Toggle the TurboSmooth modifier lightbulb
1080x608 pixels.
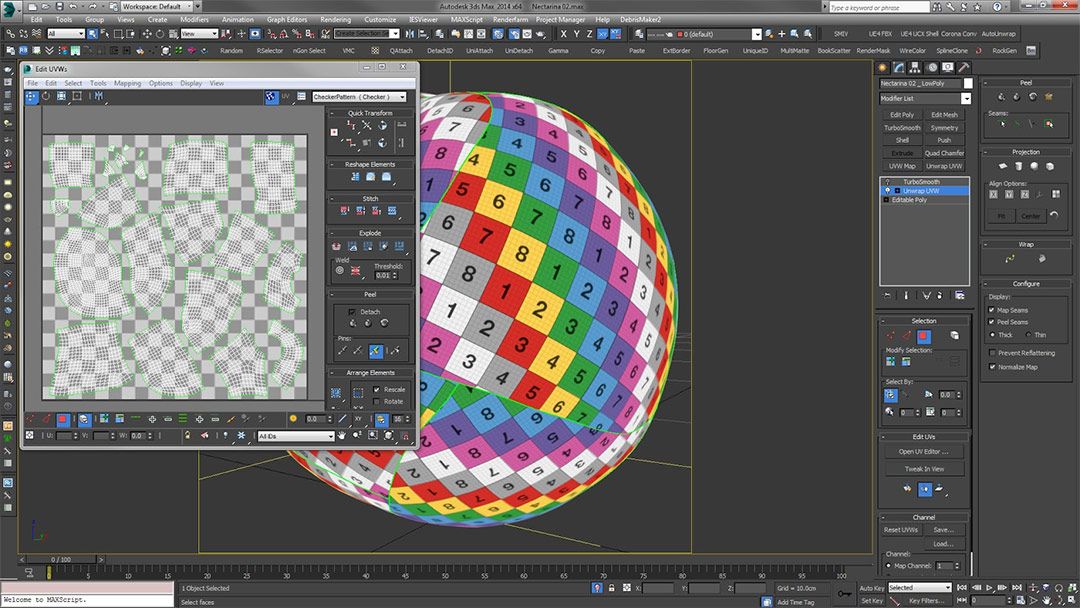pyautogui.click(x=887, y=182)
